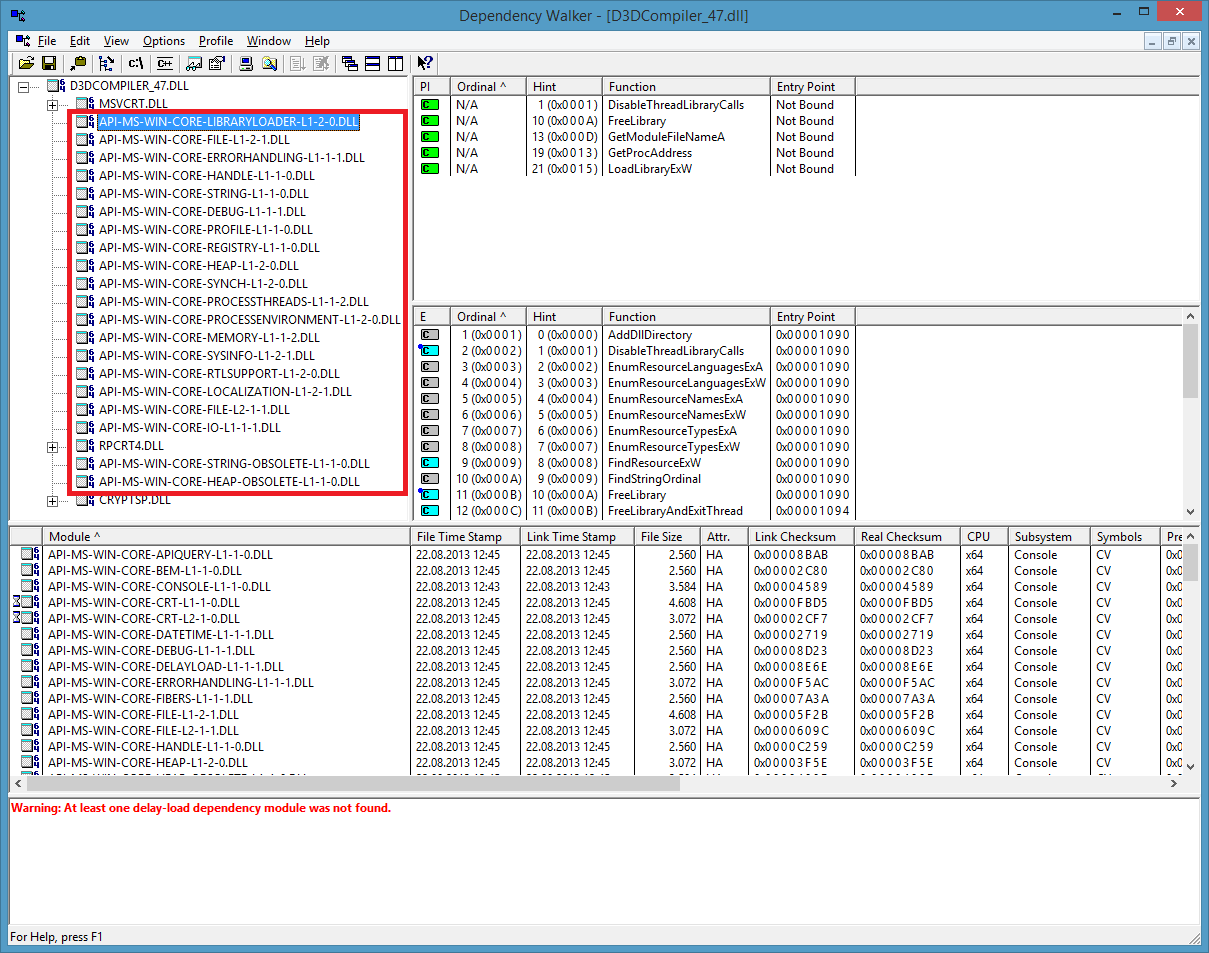Sort module list by Subsystem column header
1209x953 pixels.
pyautogui.click(x=1049, y=537)
